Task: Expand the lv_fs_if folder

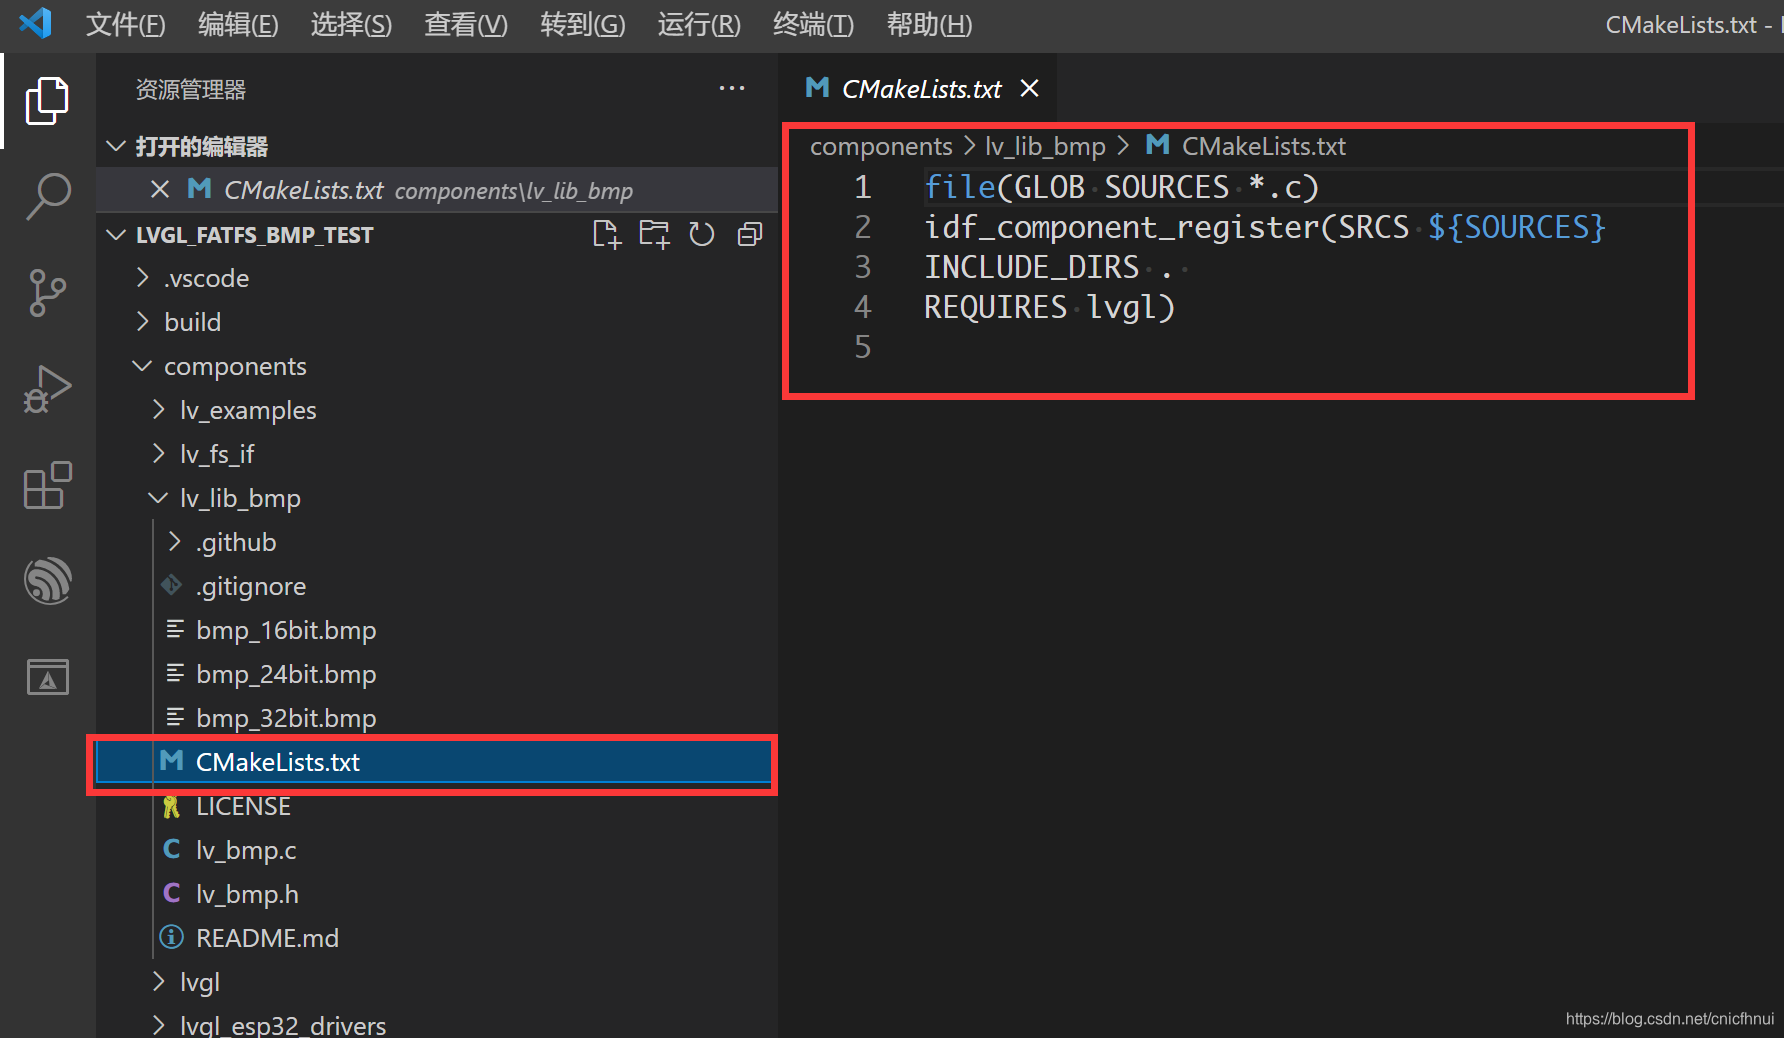Action: click(x=159, y=454)
